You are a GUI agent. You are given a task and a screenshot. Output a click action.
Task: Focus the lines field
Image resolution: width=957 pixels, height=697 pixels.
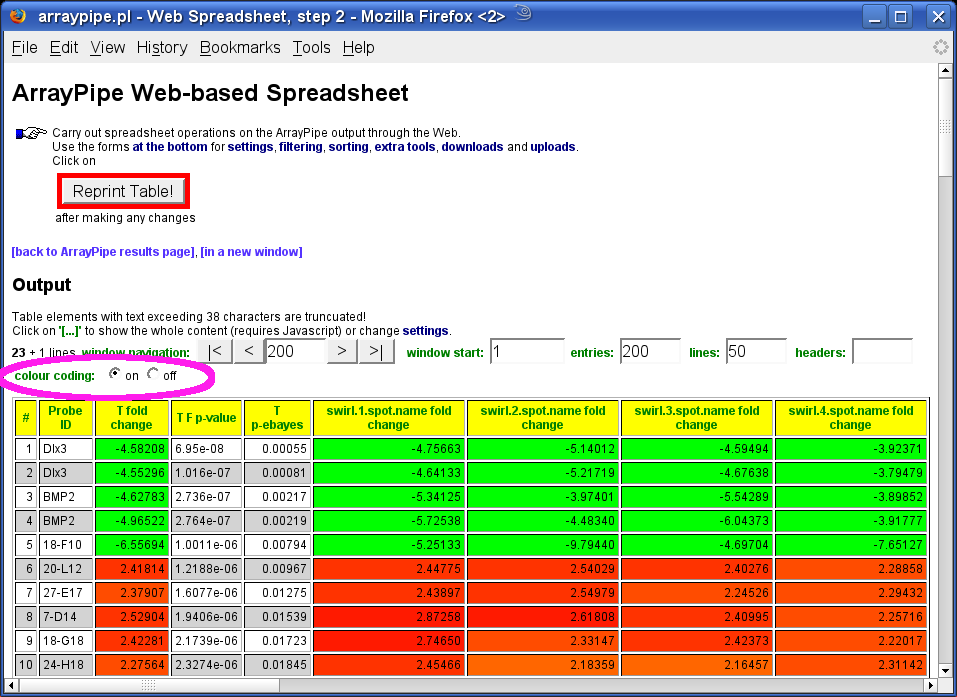click(x=756, y=352)
